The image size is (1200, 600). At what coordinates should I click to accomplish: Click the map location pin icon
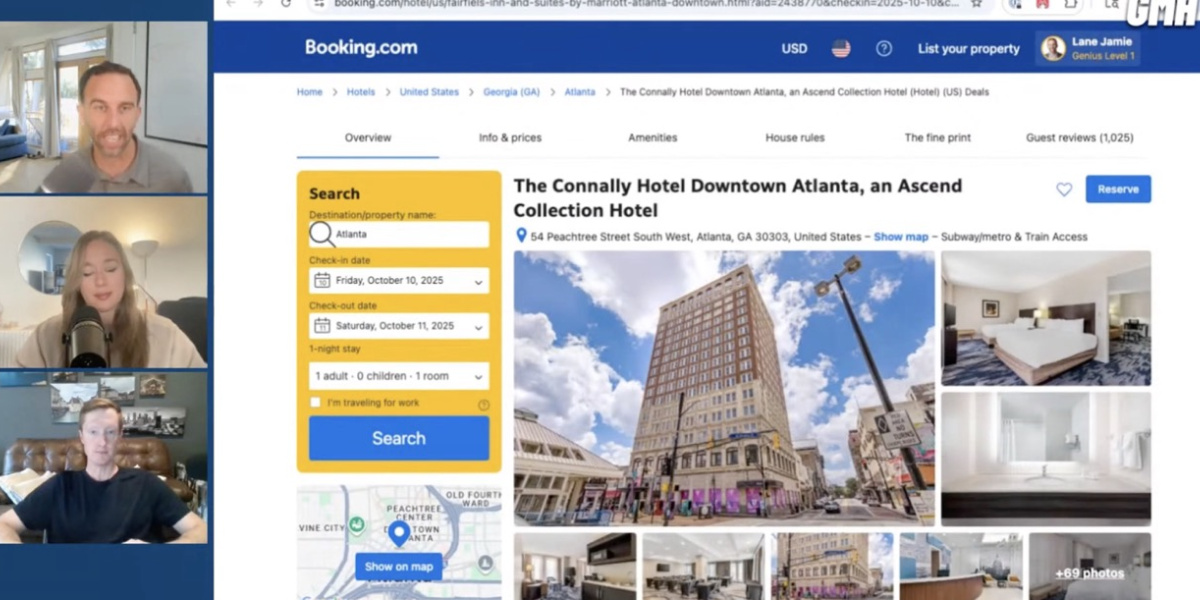399,534
